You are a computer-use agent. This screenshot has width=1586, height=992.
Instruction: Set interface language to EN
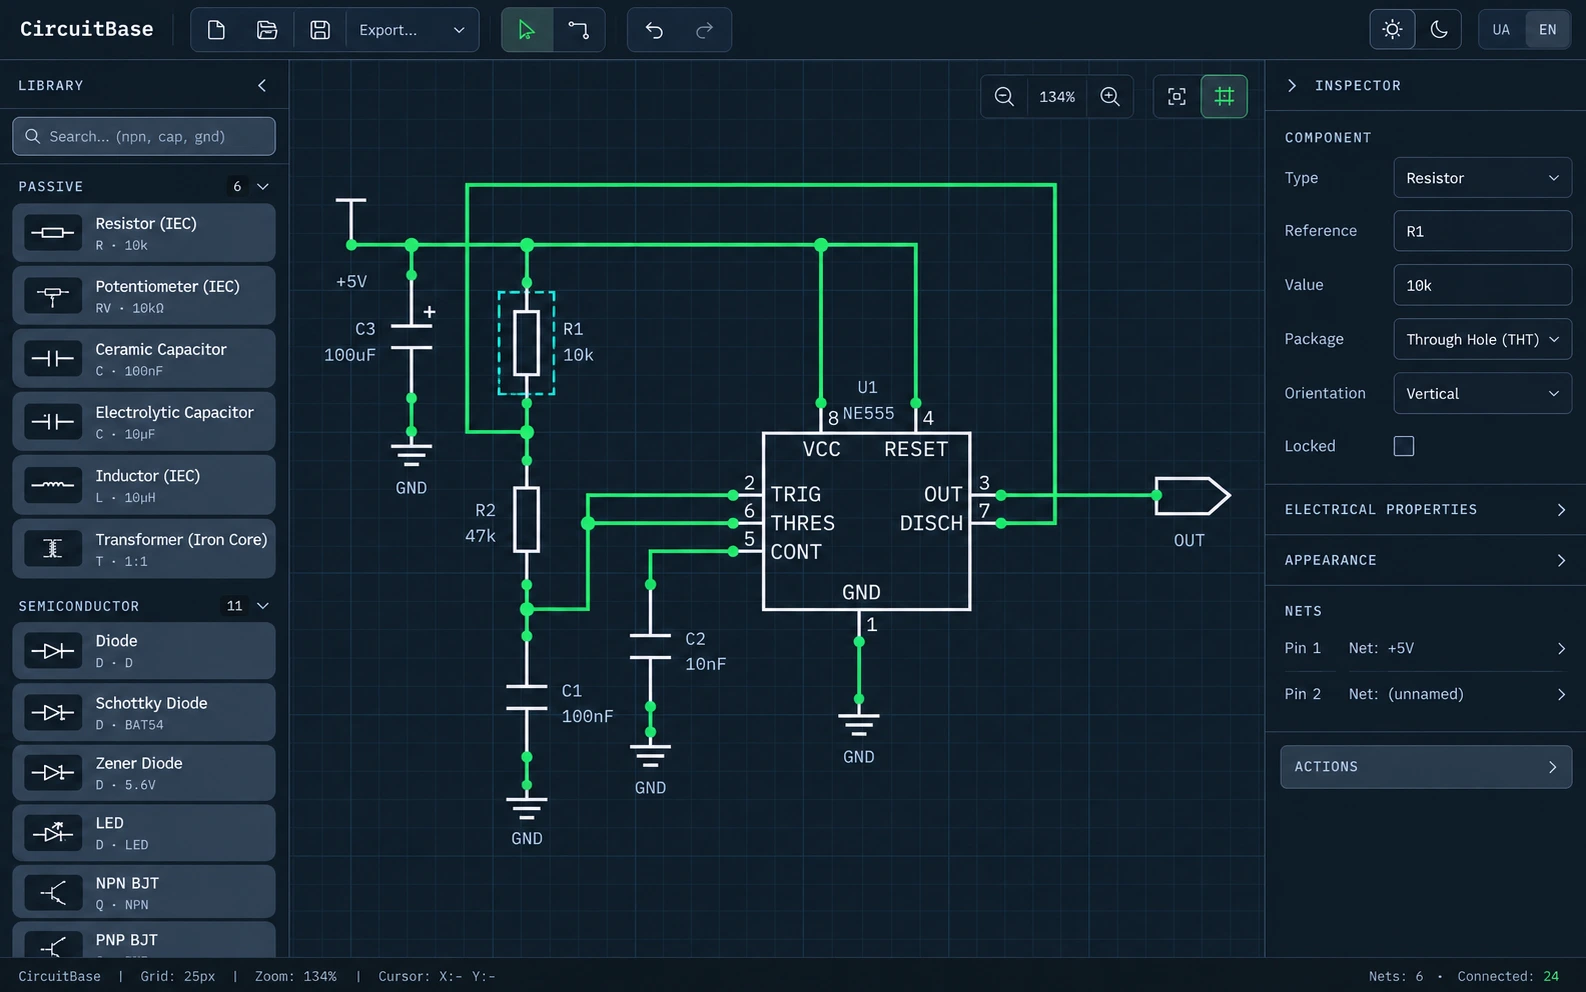pos(1548,30)
